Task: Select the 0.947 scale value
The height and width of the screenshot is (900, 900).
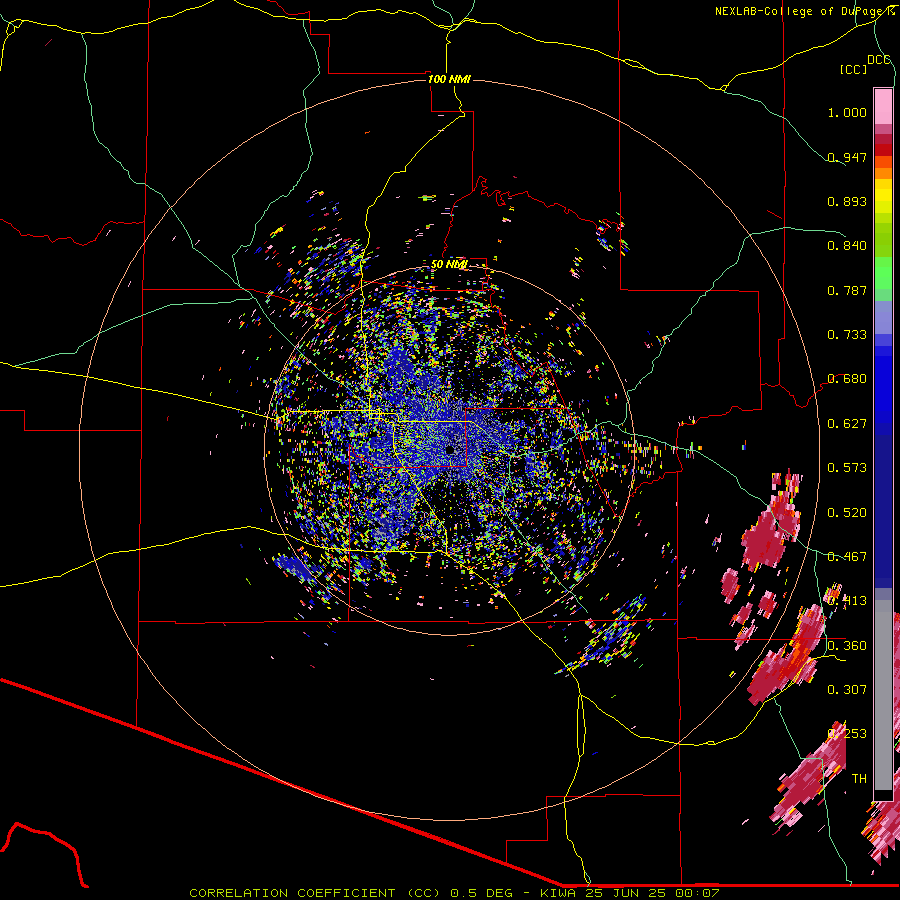Action: coord(847,157)
